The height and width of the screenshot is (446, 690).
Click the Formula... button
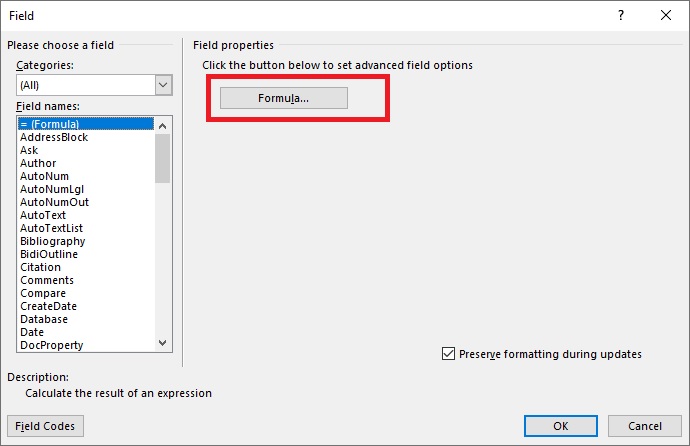click(284, 98)
